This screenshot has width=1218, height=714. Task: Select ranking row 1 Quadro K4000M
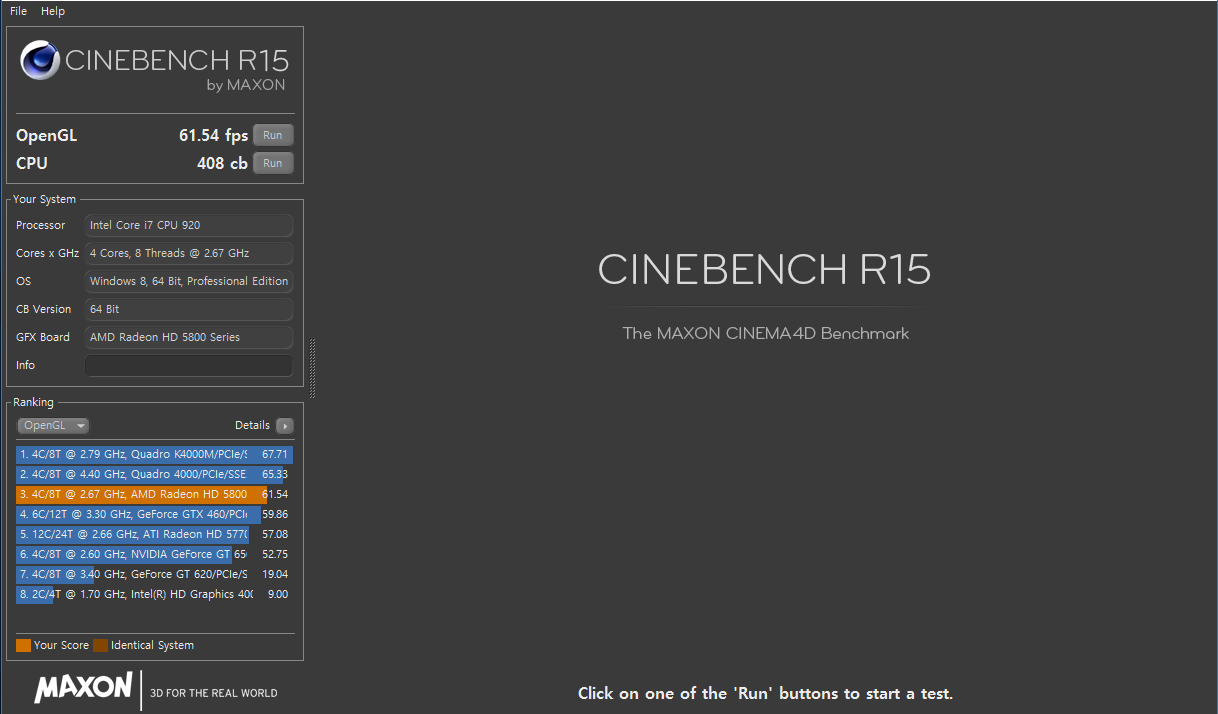[155, 454]
